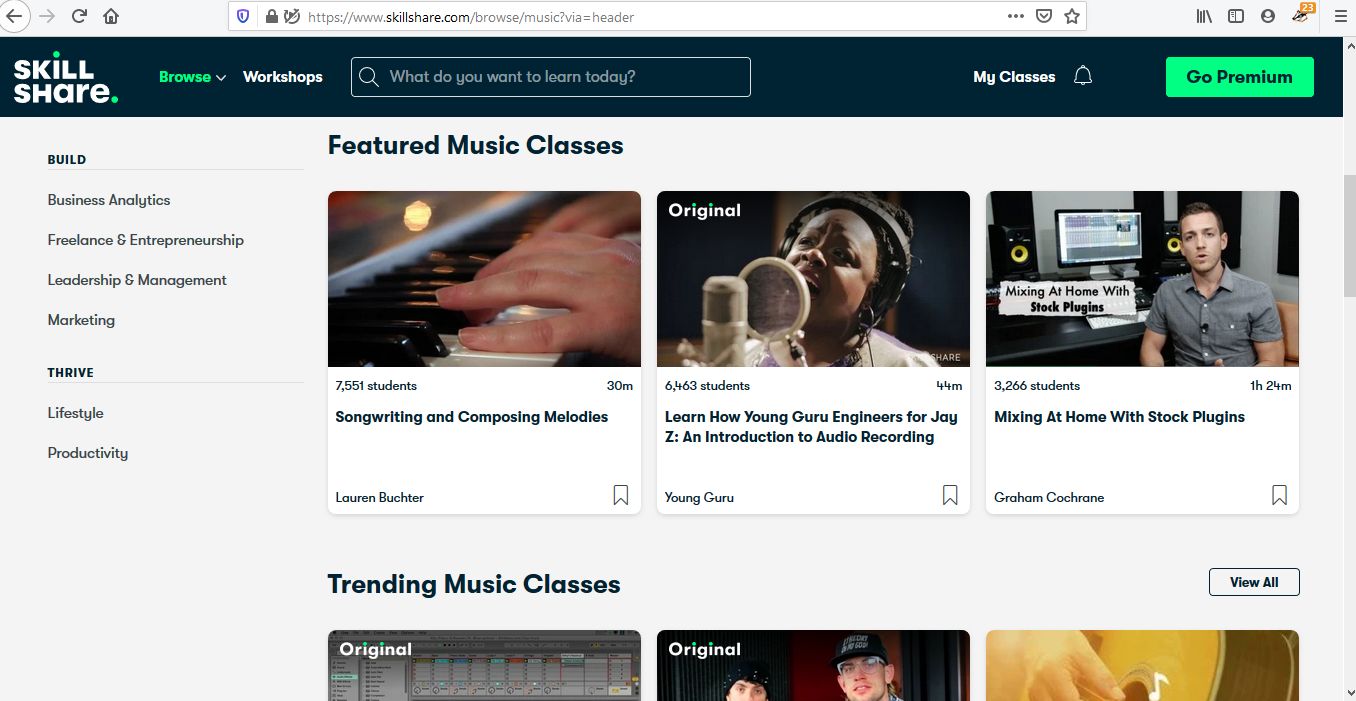Open the browser home page icon
The height and width of the screenshot is (701, 1356).
click(111, 16)
